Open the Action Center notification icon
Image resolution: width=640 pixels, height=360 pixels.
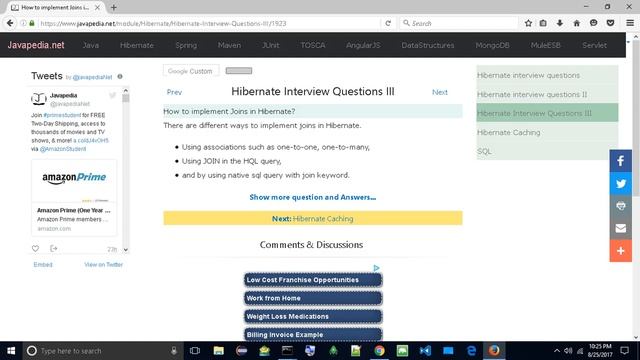pos(624,351)
